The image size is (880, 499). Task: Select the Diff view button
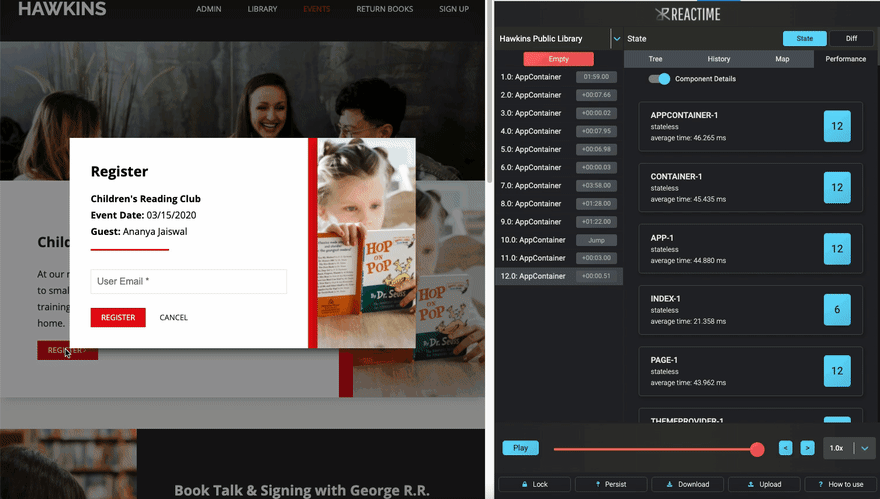pyautogui.click(x=851, y=39)
